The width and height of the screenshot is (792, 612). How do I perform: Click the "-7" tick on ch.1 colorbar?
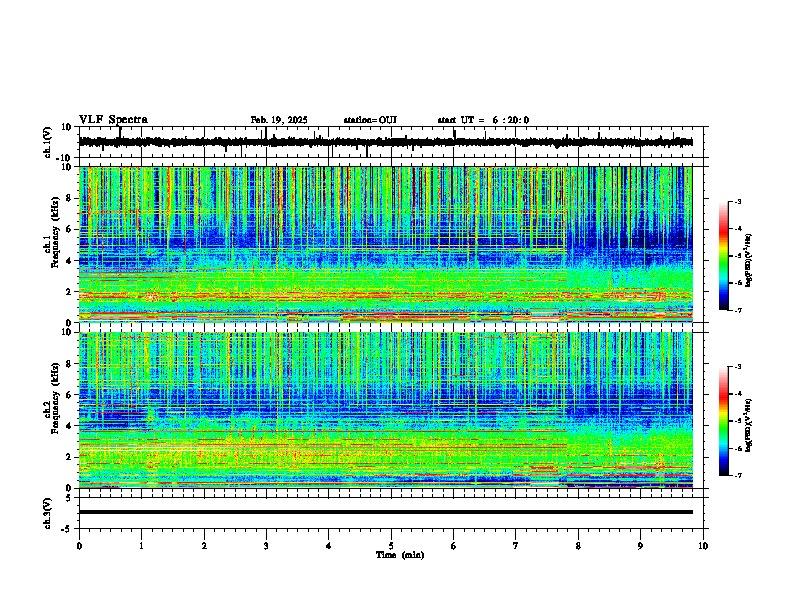[x=738, y=310]
